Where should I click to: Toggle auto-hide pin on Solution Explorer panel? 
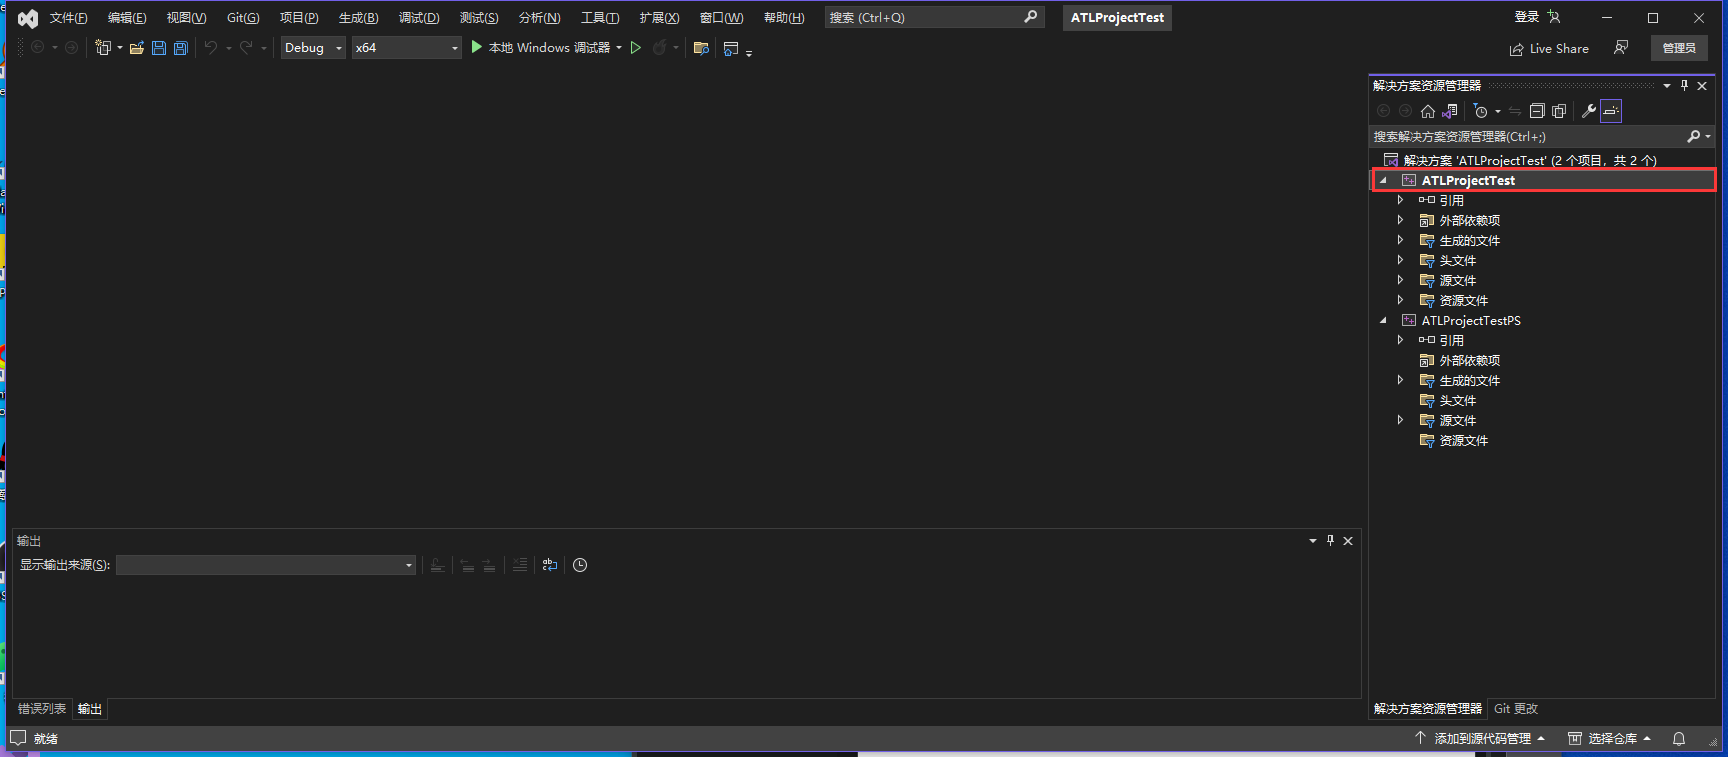pyautogui.click(x=1685, y=86)
